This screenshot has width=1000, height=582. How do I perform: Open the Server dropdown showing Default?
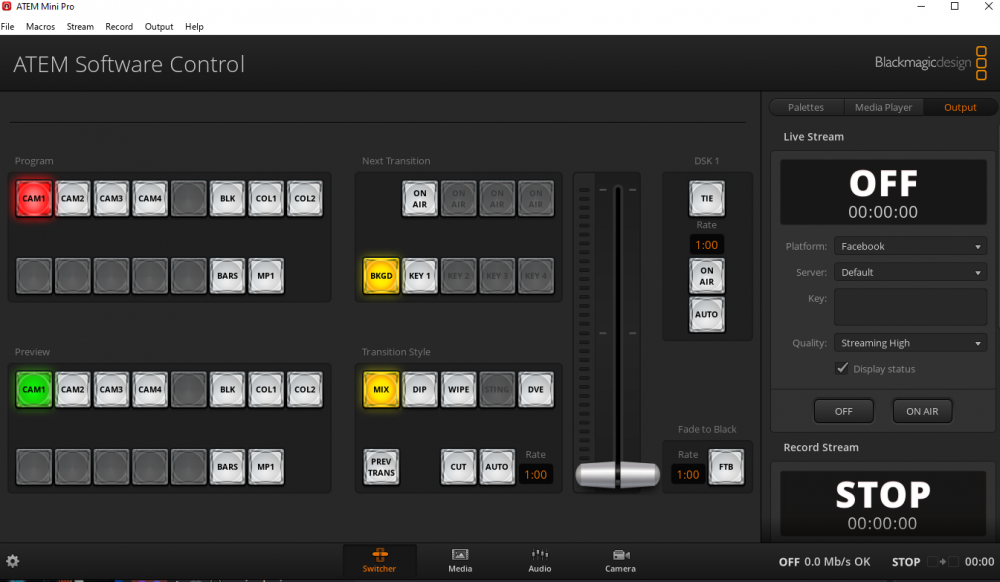pos(911,272)
